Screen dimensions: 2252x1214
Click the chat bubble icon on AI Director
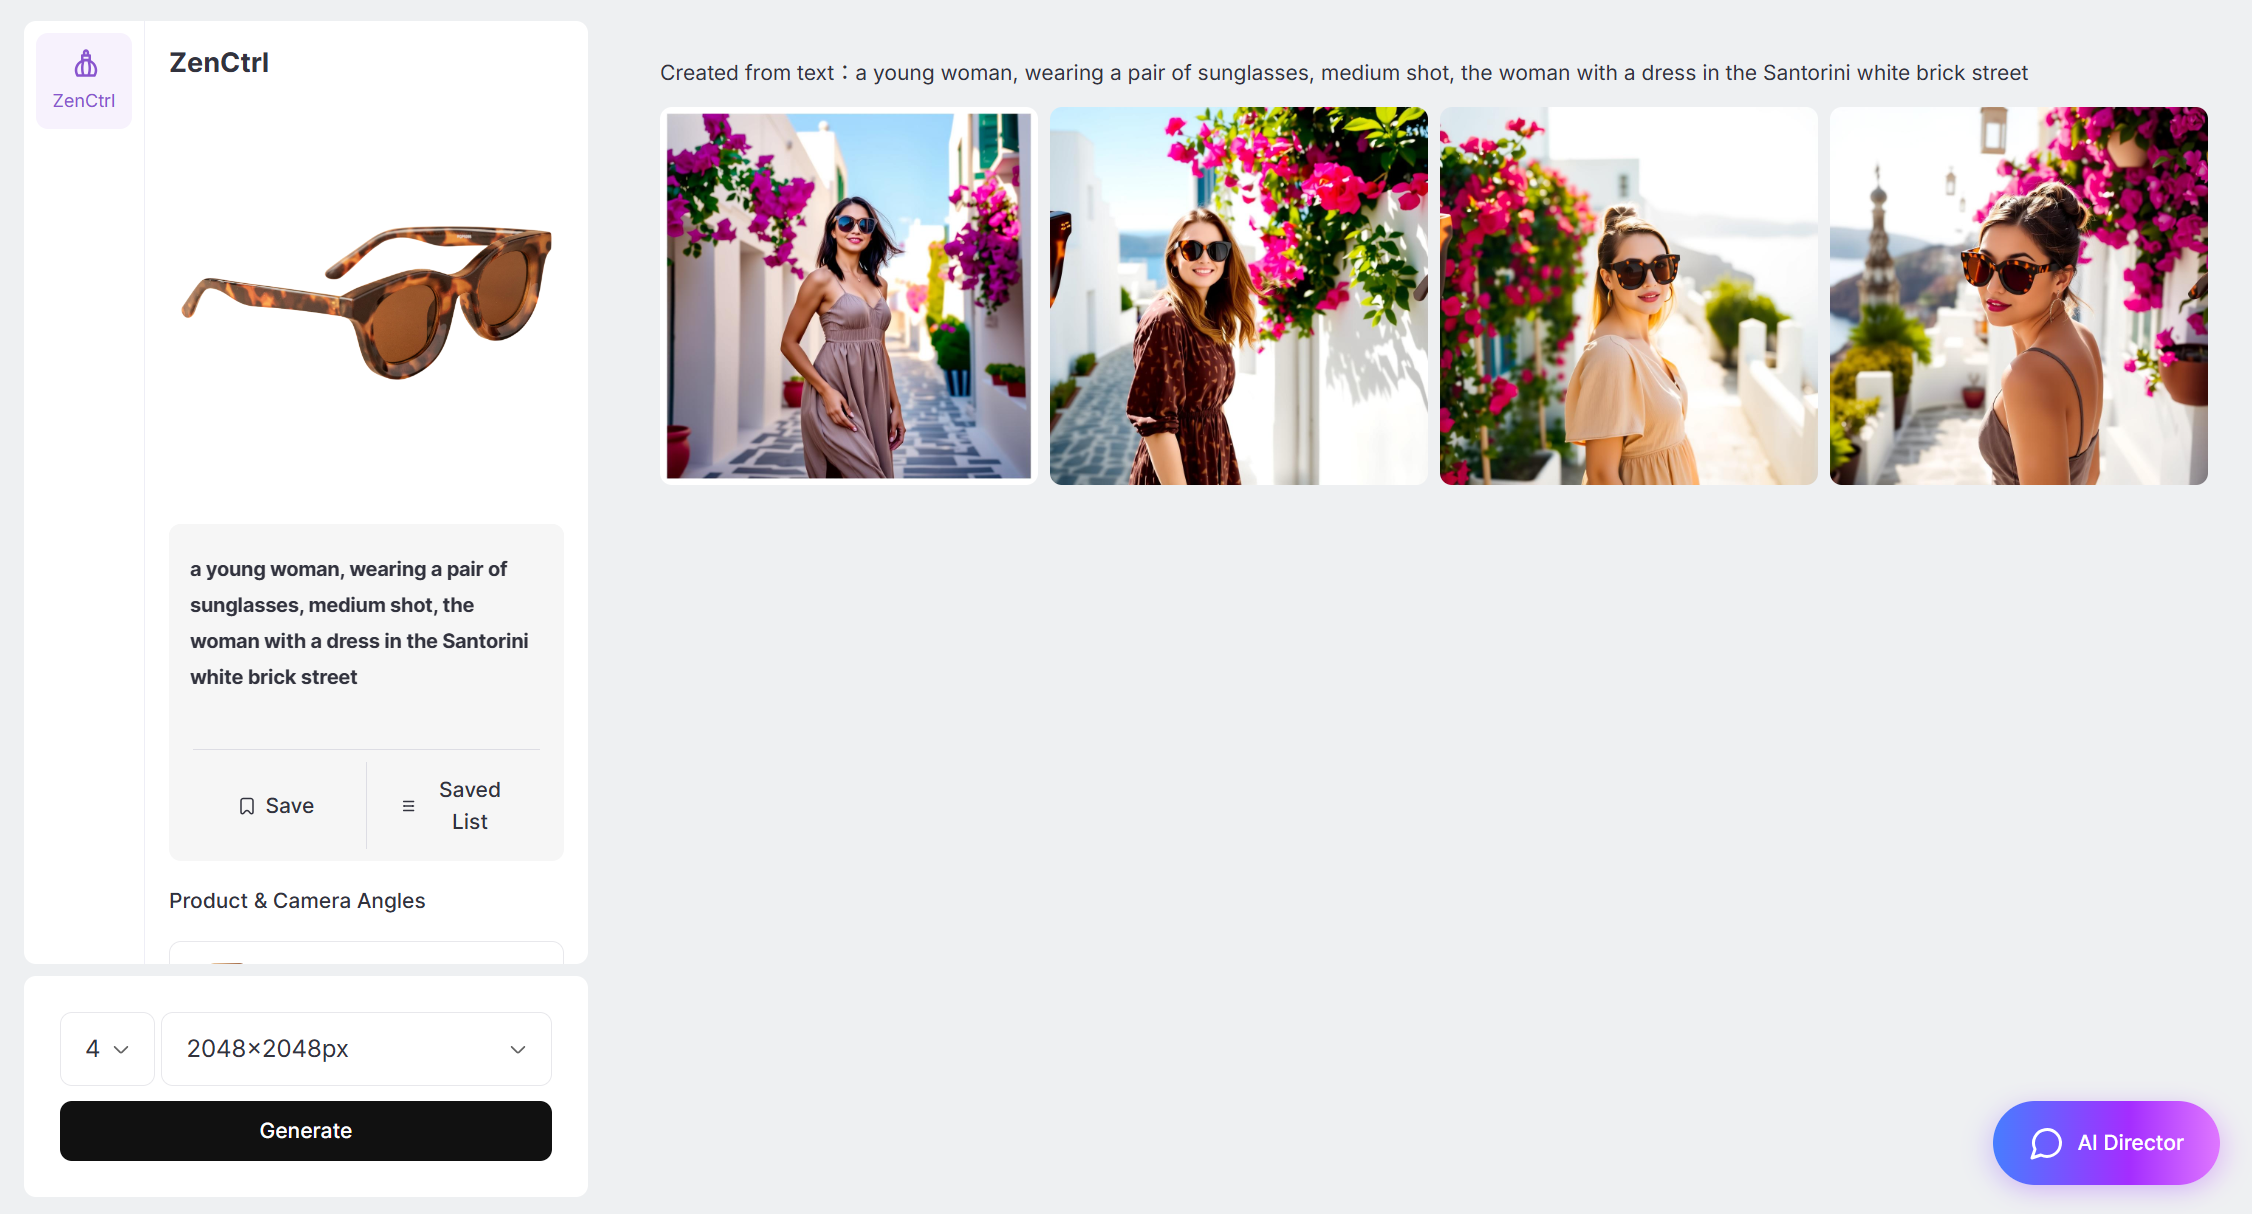(2046, 1143)
